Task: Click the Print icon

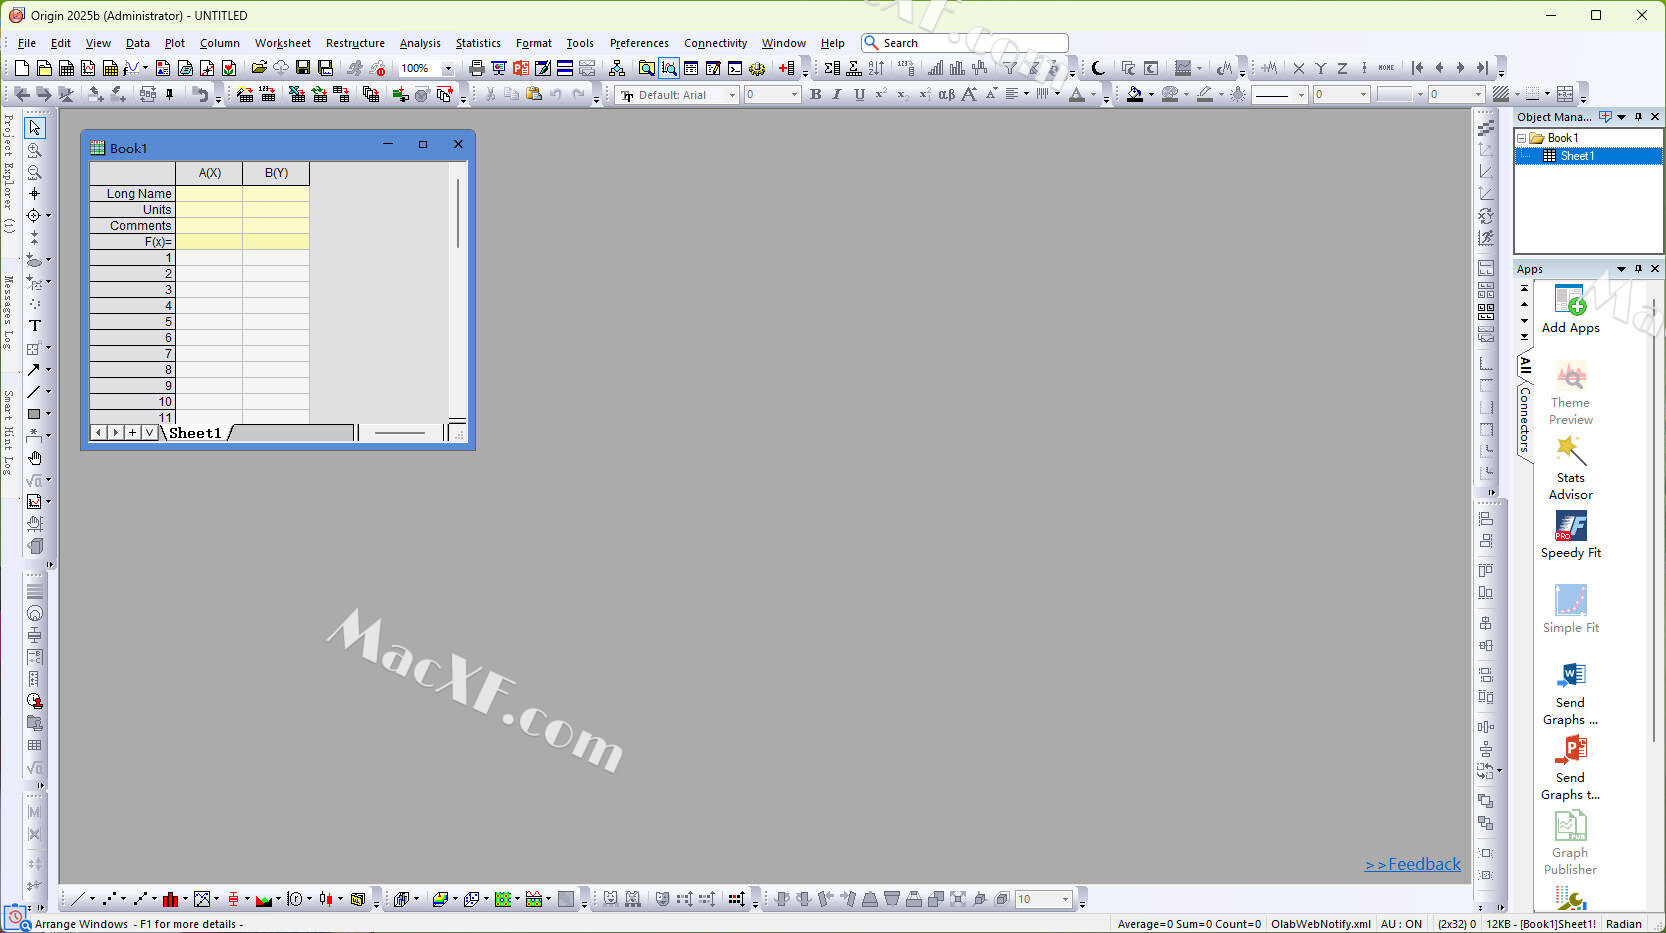Action: tap(477, 68)
